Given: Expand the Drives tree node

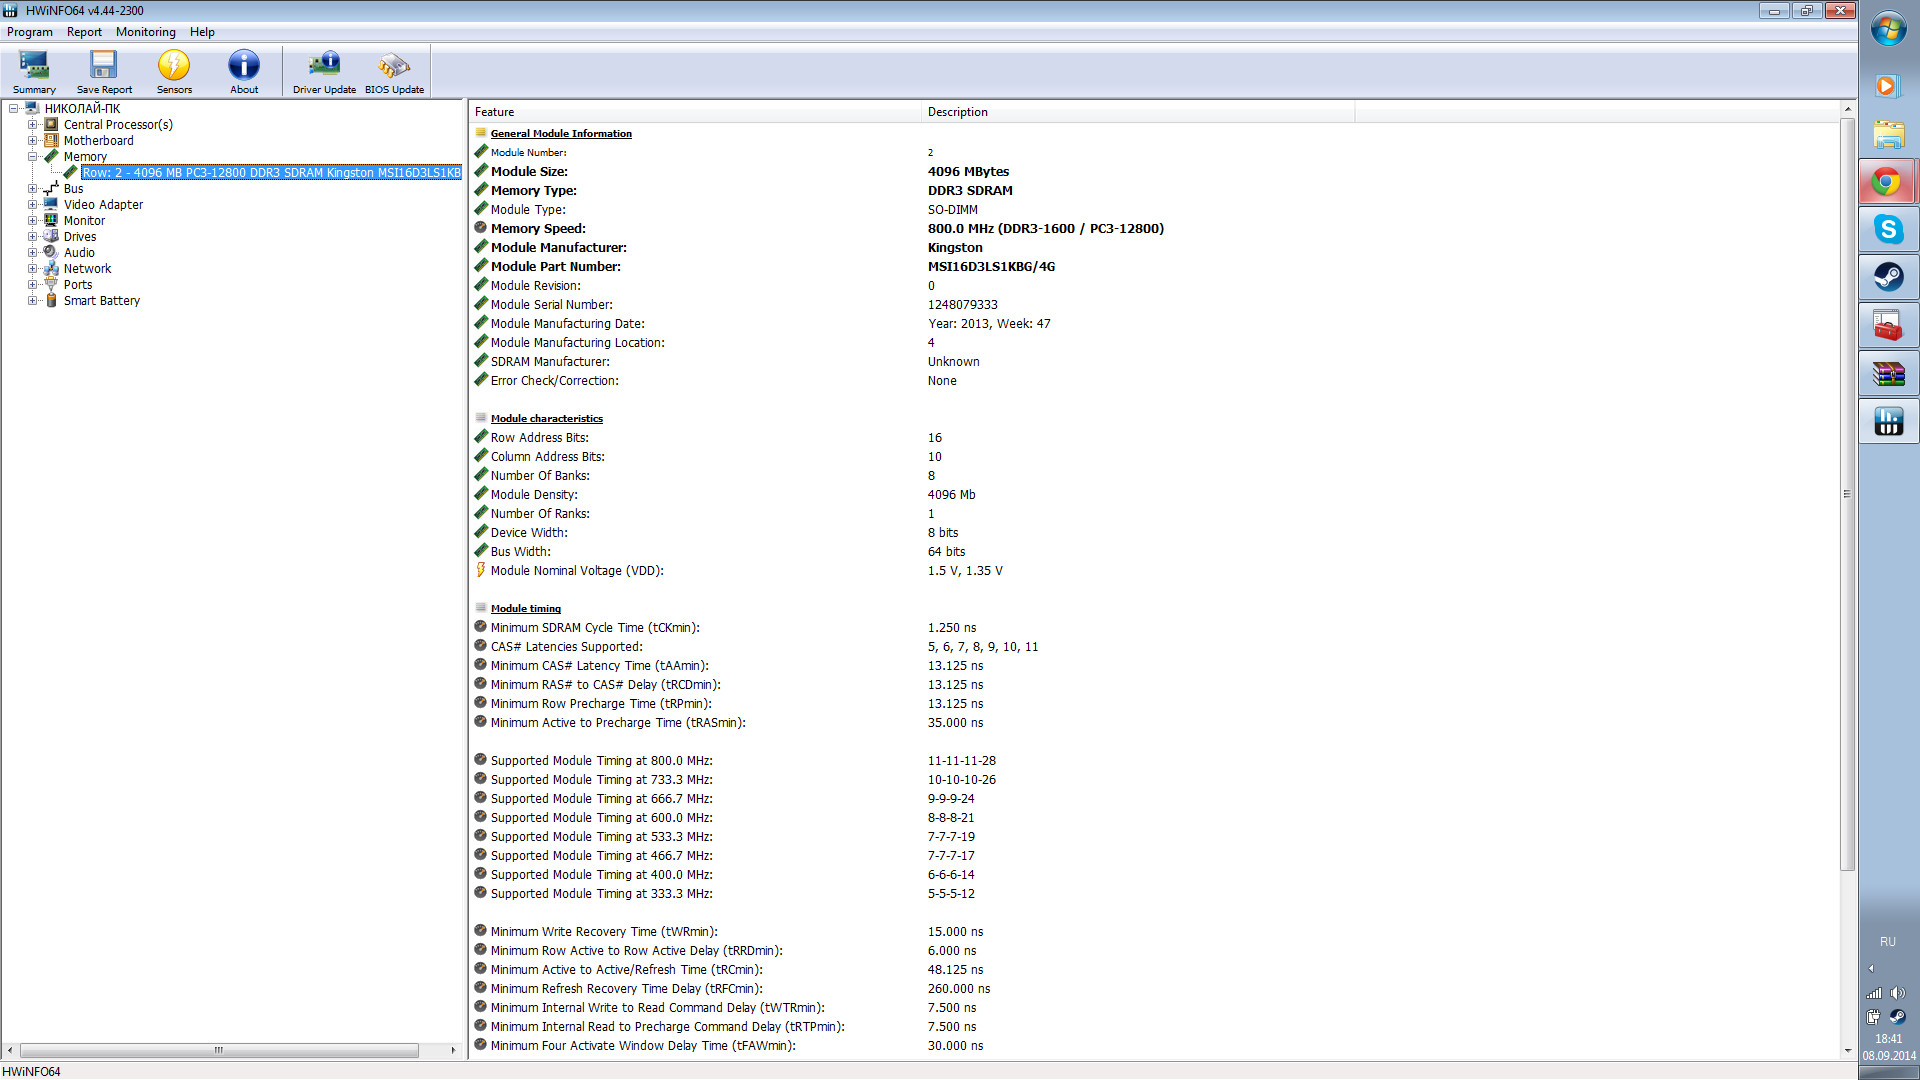Looking at the screenshot, I should (32, 237).
